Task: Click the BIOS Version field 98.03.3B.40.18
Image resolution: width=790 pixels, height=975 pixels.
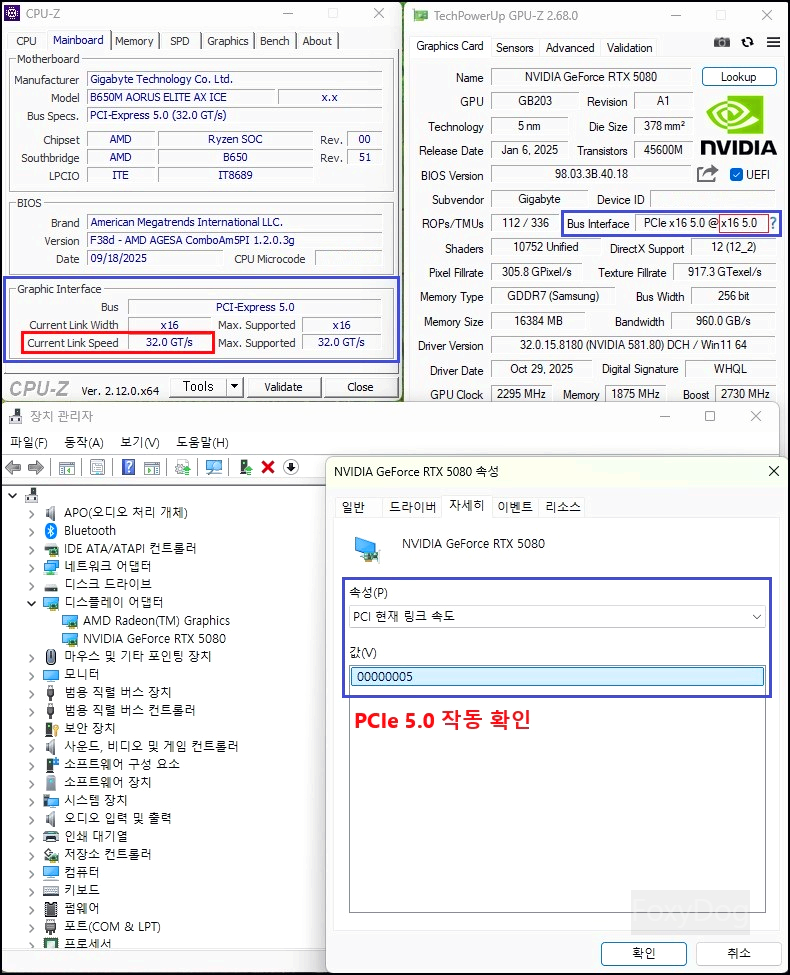Action: click(x=591, y=174)
